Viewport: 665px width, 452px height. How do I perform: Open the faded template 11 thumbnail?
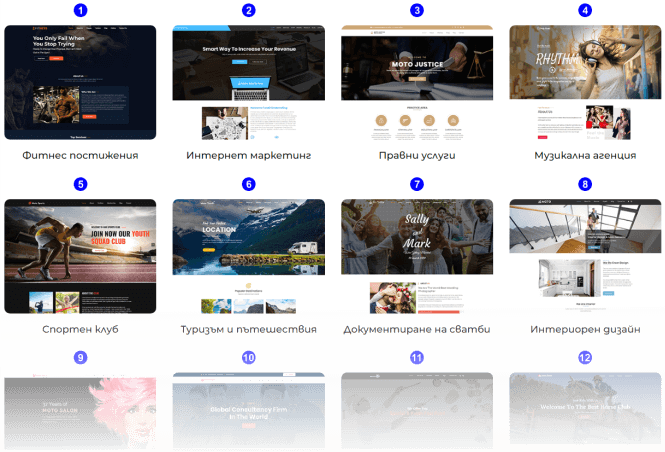coord(417,411)
